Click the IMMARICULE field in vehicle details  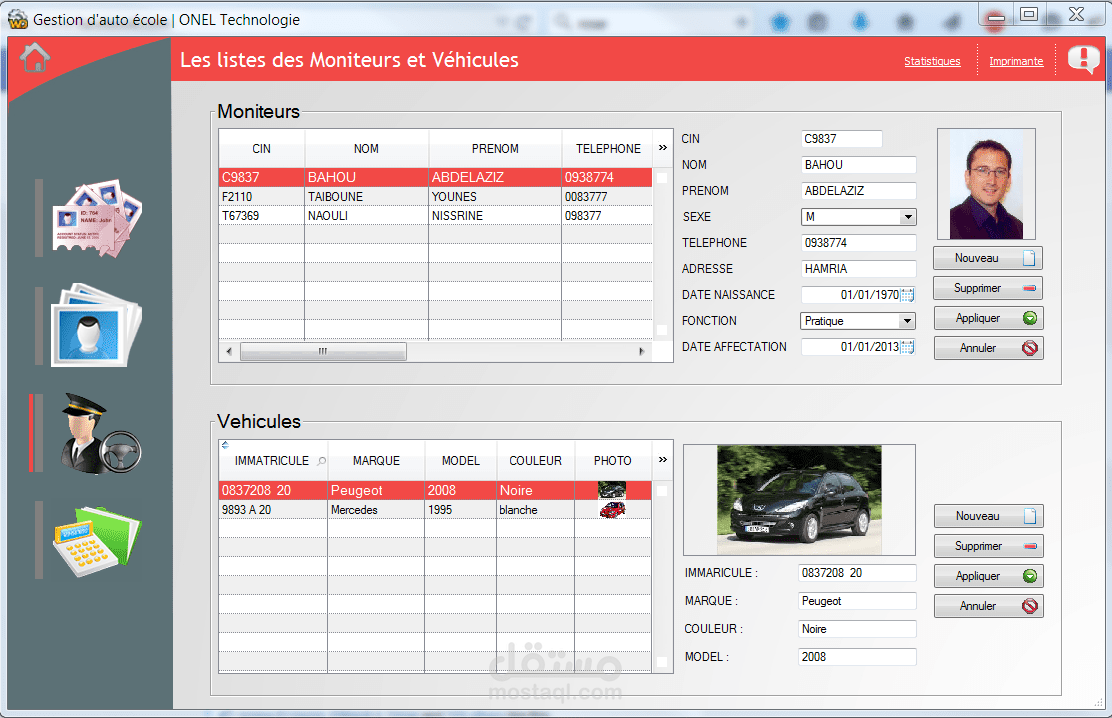(857, 573)
